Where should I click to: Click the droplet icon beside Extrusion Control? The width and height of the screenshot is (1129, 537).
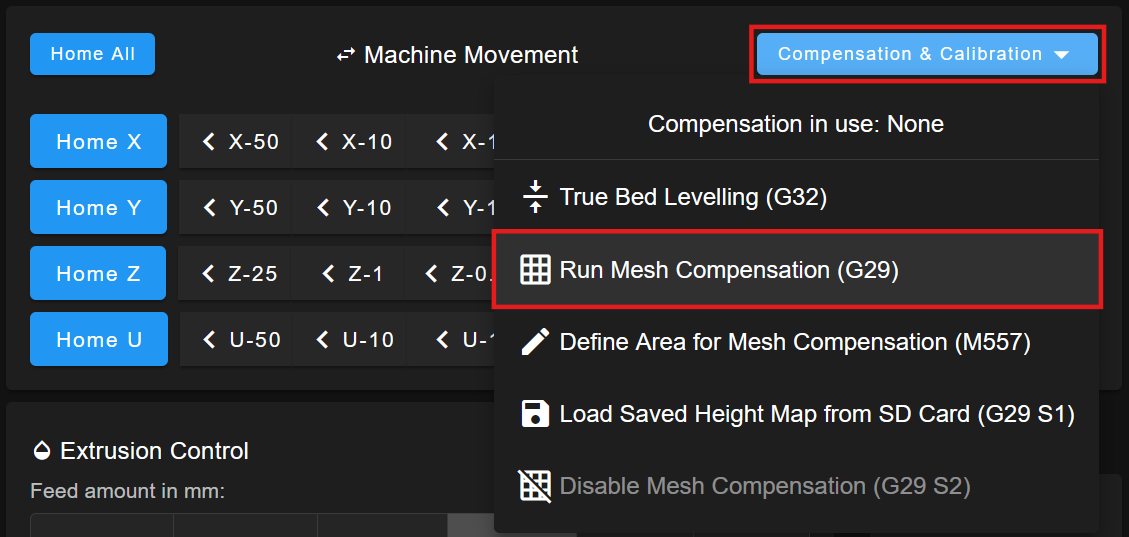pyautogui.click(x=42, y=451)
